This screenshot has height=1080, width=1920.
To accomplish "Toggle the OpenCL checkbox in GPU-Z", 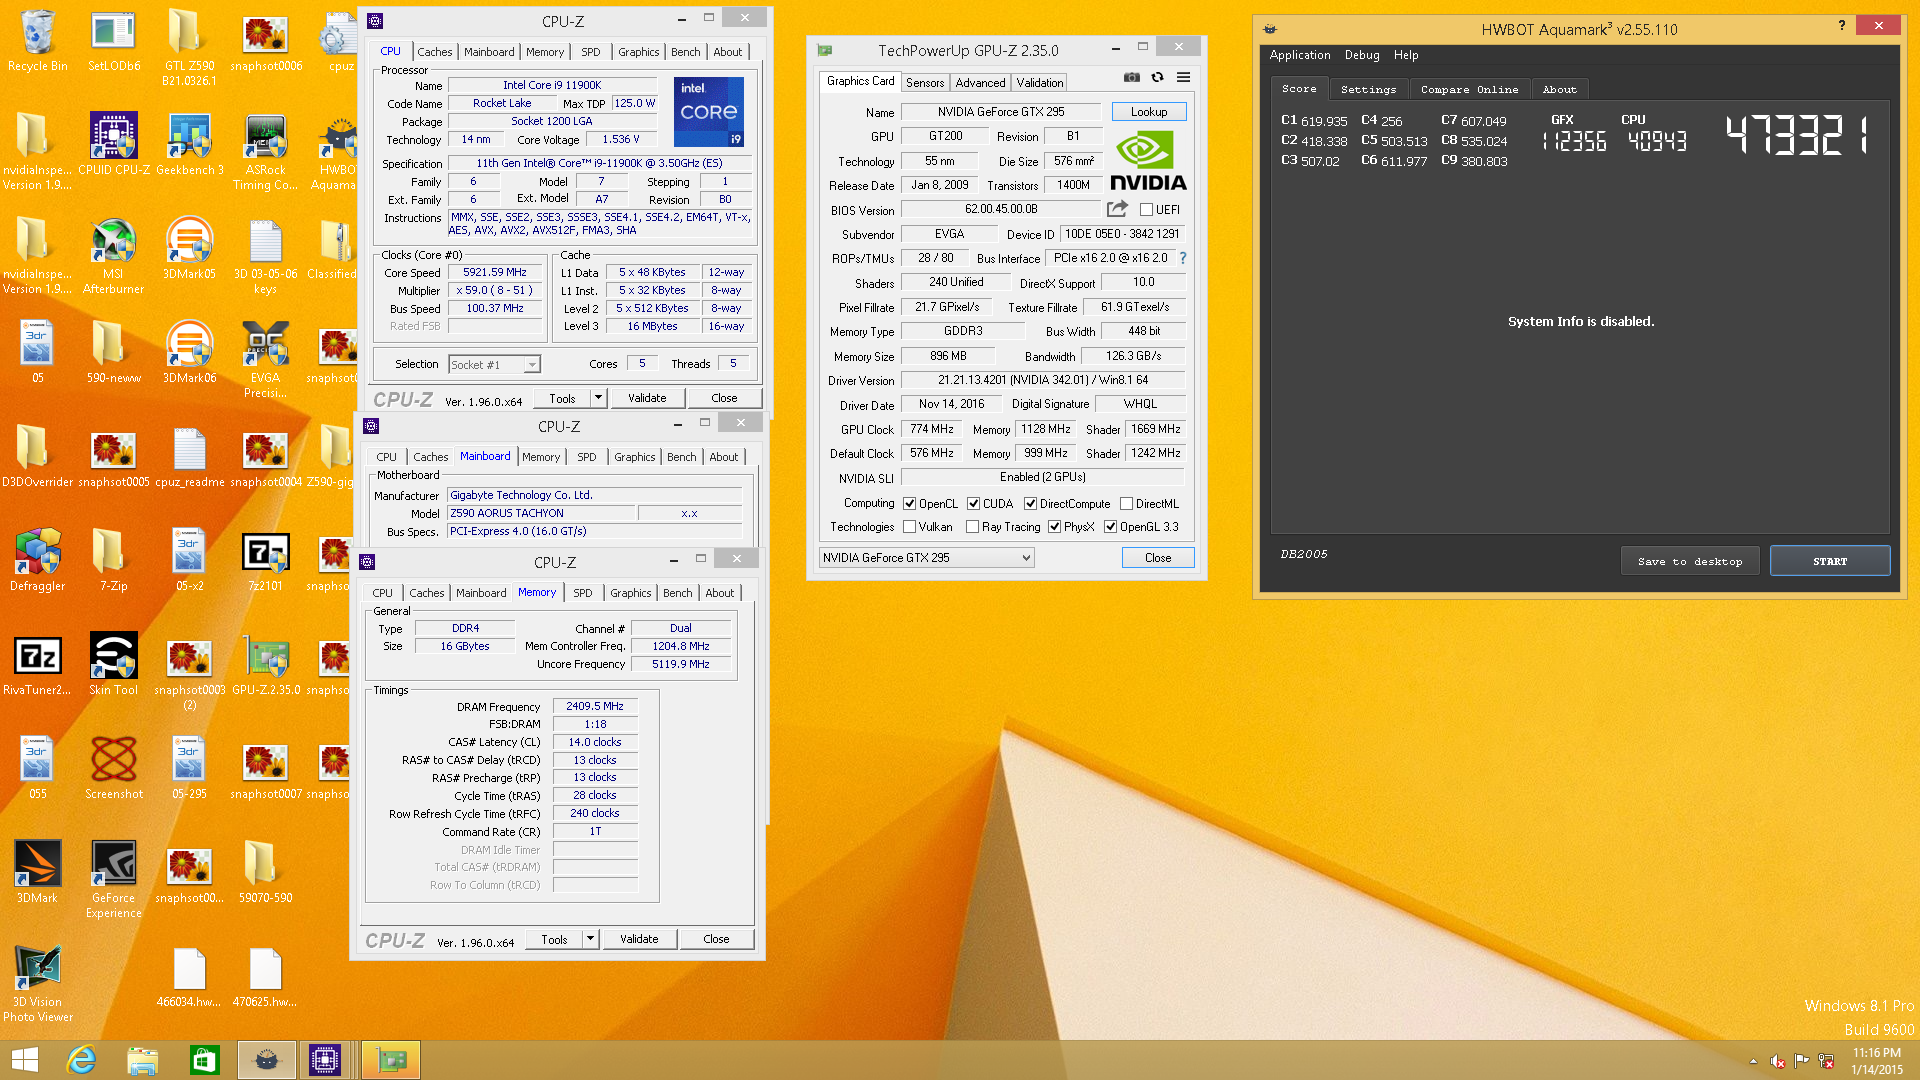I will (909, 504).
